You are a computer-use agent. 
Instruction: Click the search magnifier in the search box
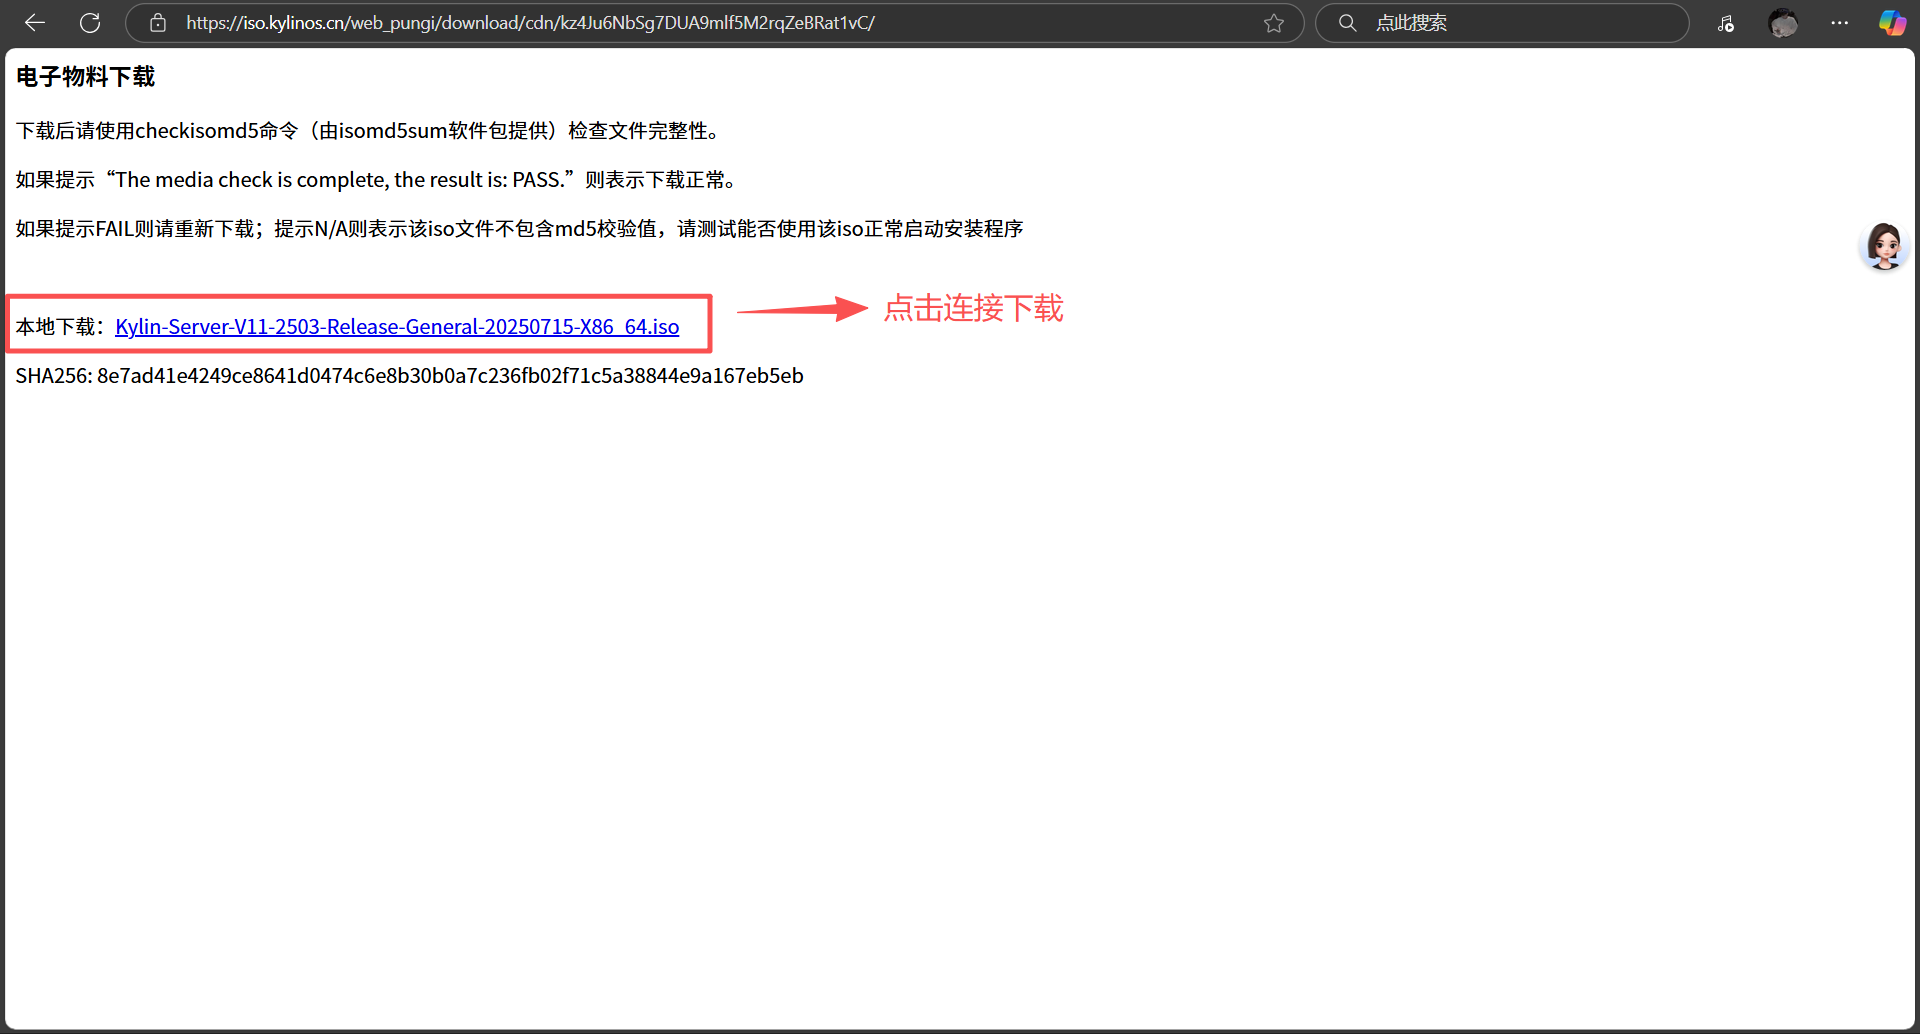point(1347,22)
